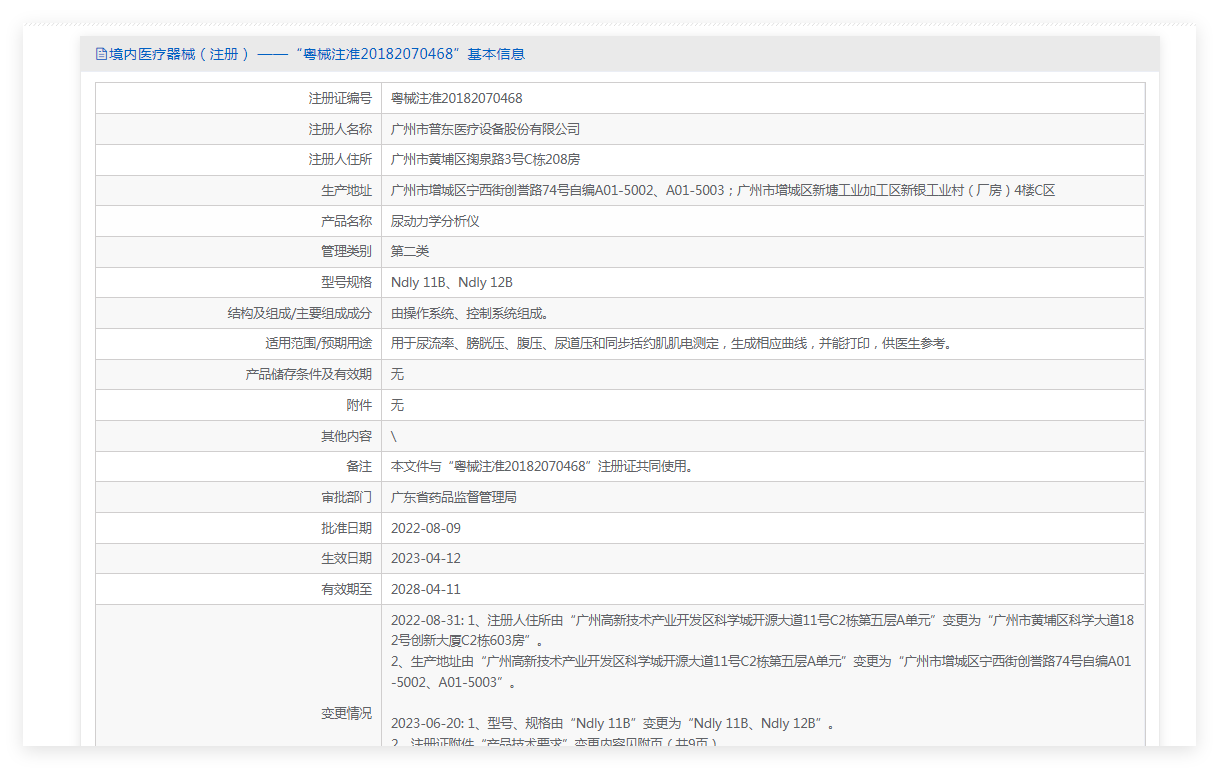Select approval date 2022-08-09
Screen dimensions: 1219x769
[425, 528]
